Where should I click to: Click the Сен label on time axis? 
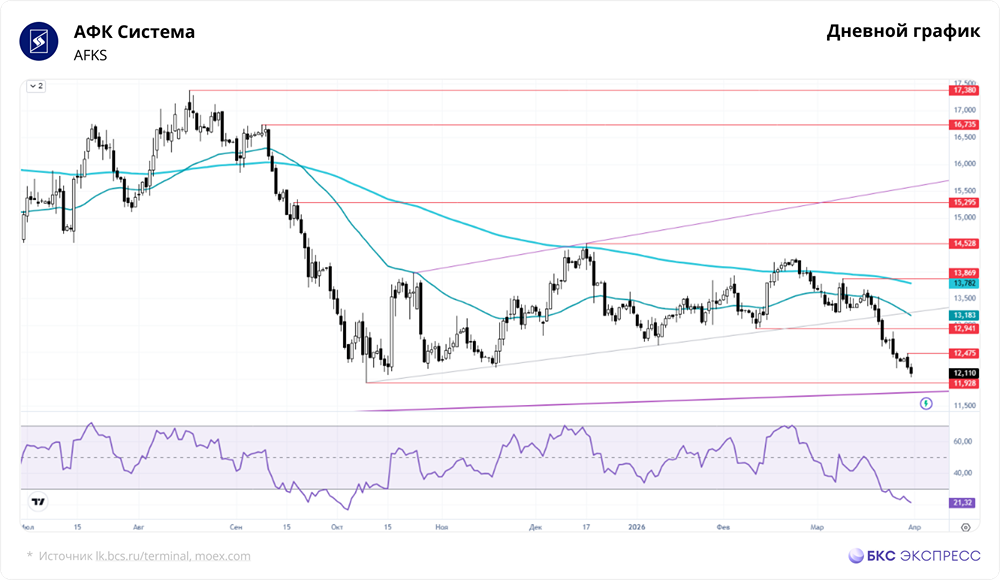click(236, 527)
